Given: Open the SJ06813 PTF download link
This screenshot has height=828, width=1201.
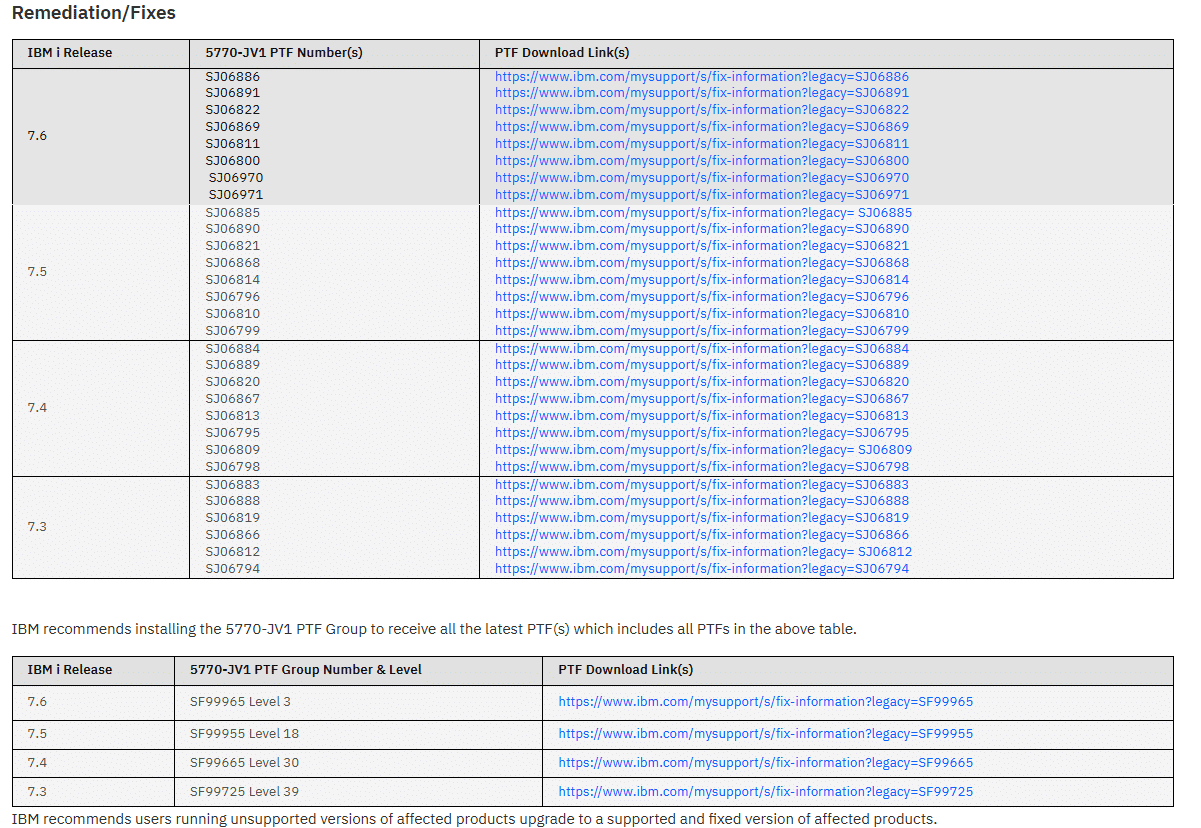Looking at the screenshot, I should [x=701, y=416].
